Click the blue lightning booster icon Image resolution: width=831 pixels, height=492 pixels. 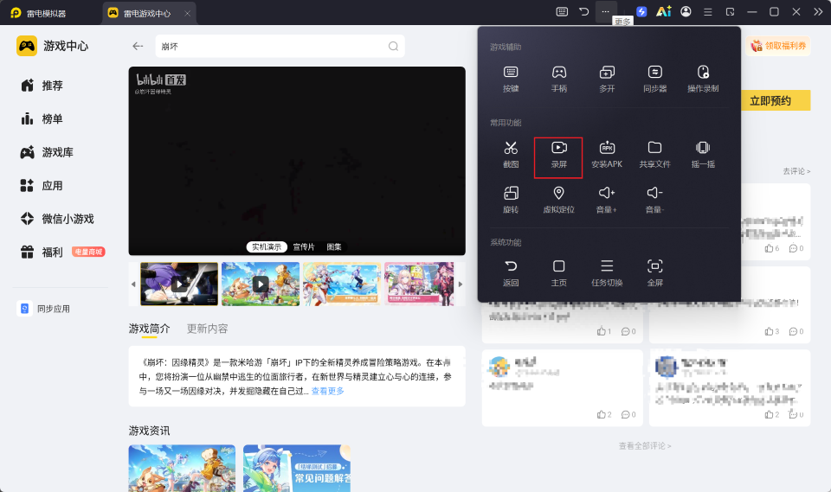pyautogui.click(x=641, y=12)
